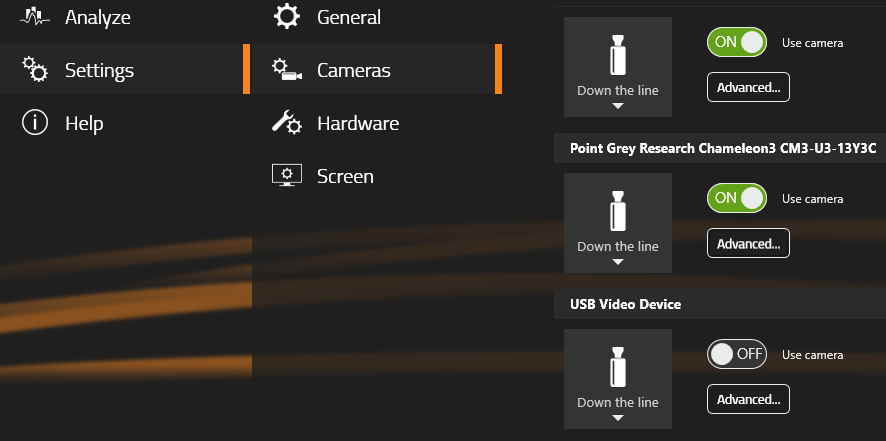Turn off the Chameleon3 Use camera switch
This screenshot has width=886, height=441.
(x=737, y=198)
